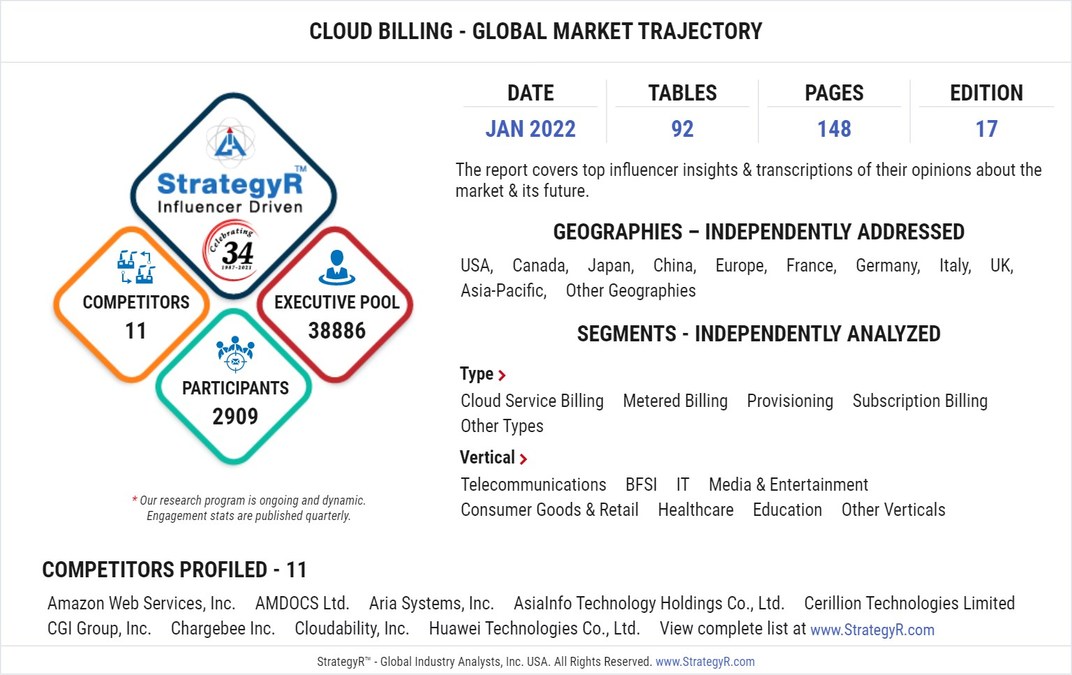
Task: Click the Pages value 148
Action: (x=834, y=129)
